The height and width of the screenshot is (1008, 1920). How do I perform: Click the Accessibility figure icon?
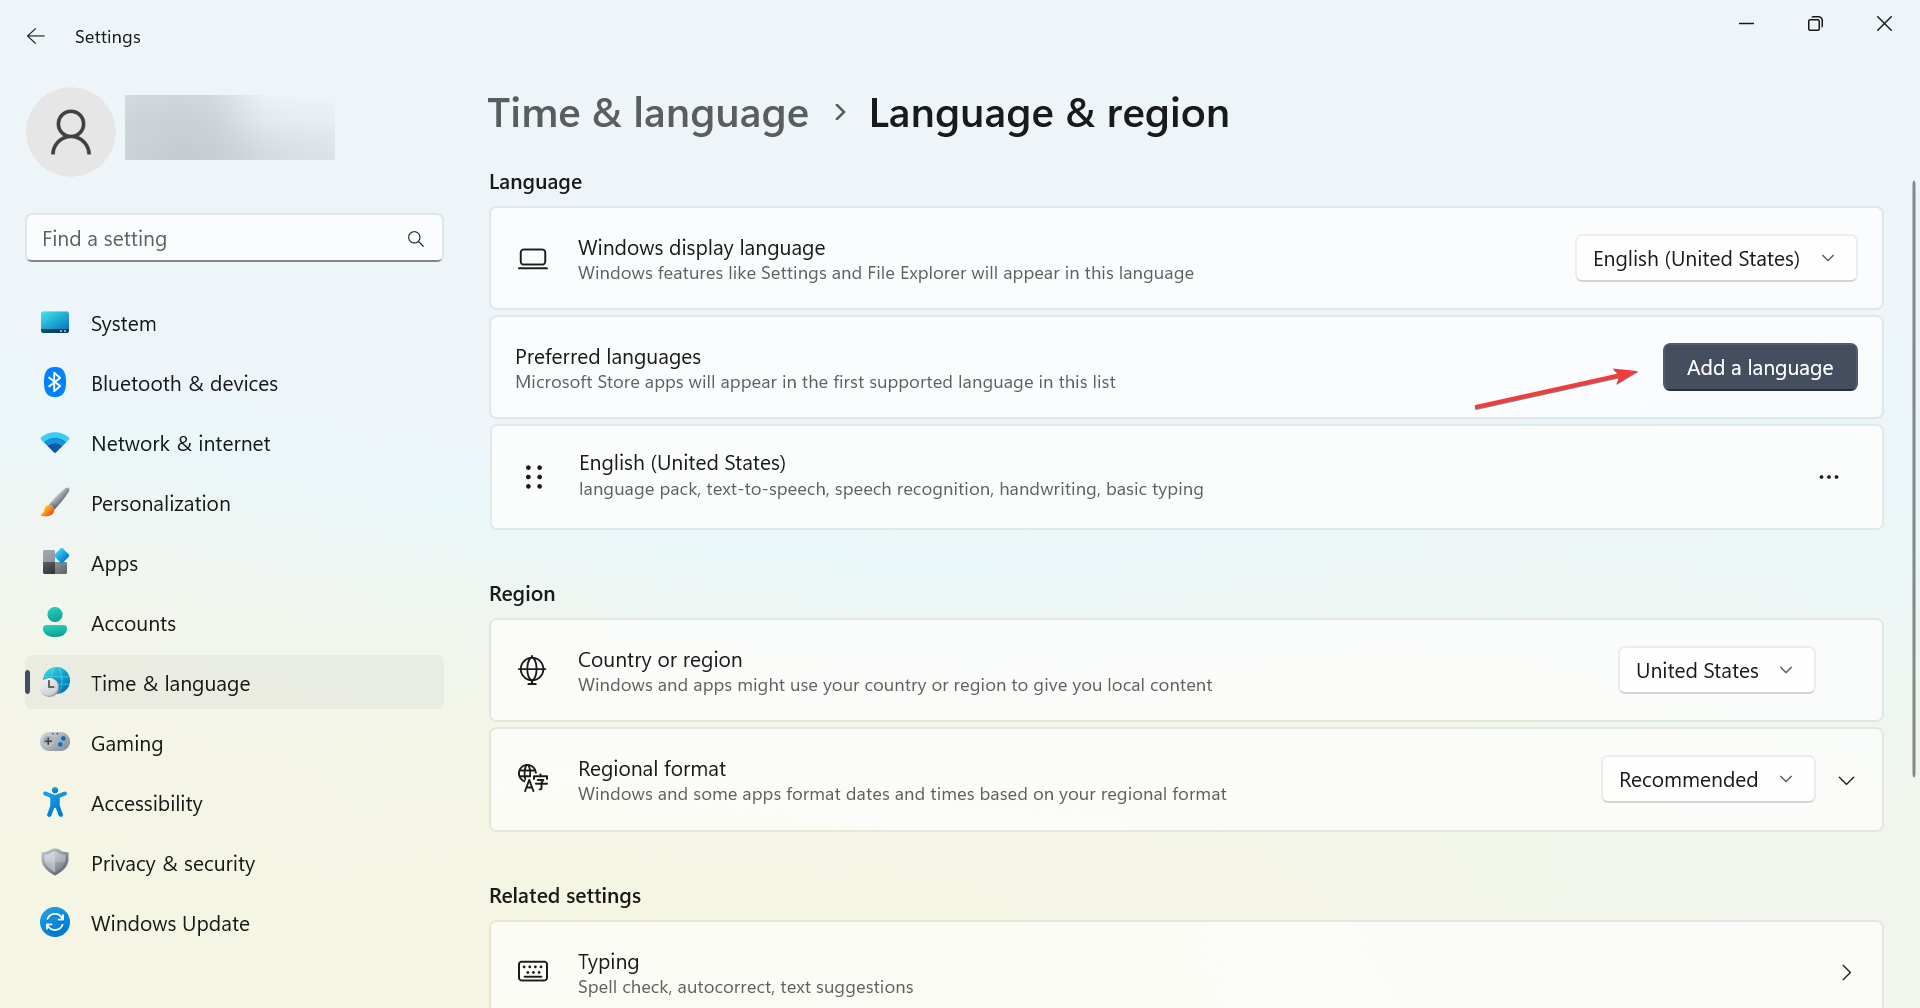55,802
